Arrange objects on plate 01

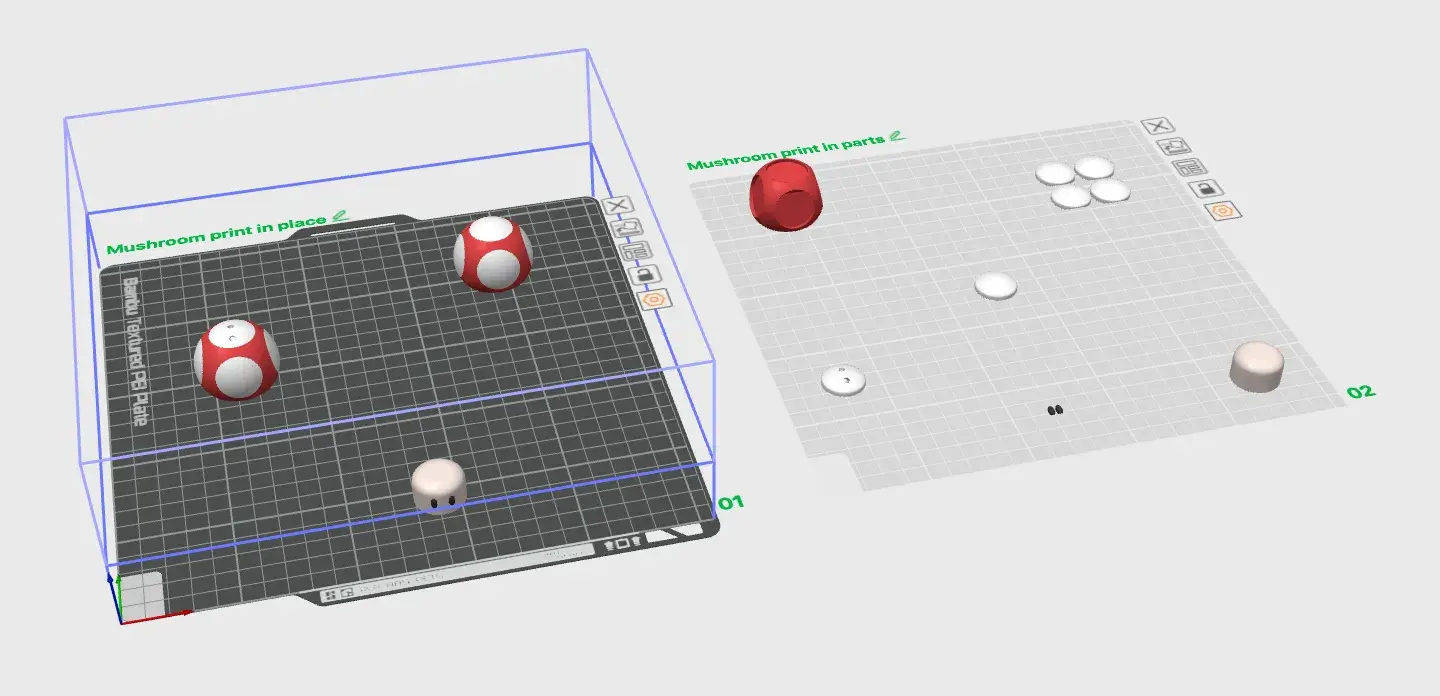pyautogui.click(x=636, y=251)
